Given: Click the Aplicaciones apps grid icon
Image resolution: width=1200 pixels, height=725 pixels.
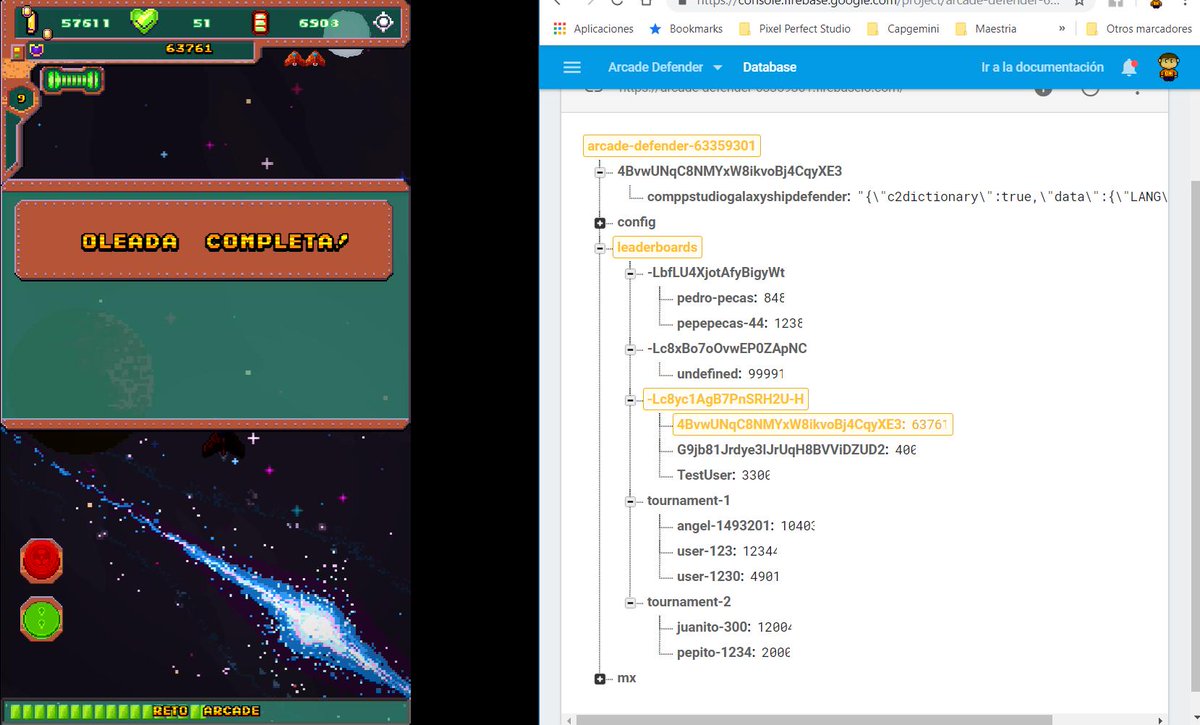Looking at the screenshot, I should [560, 29].
